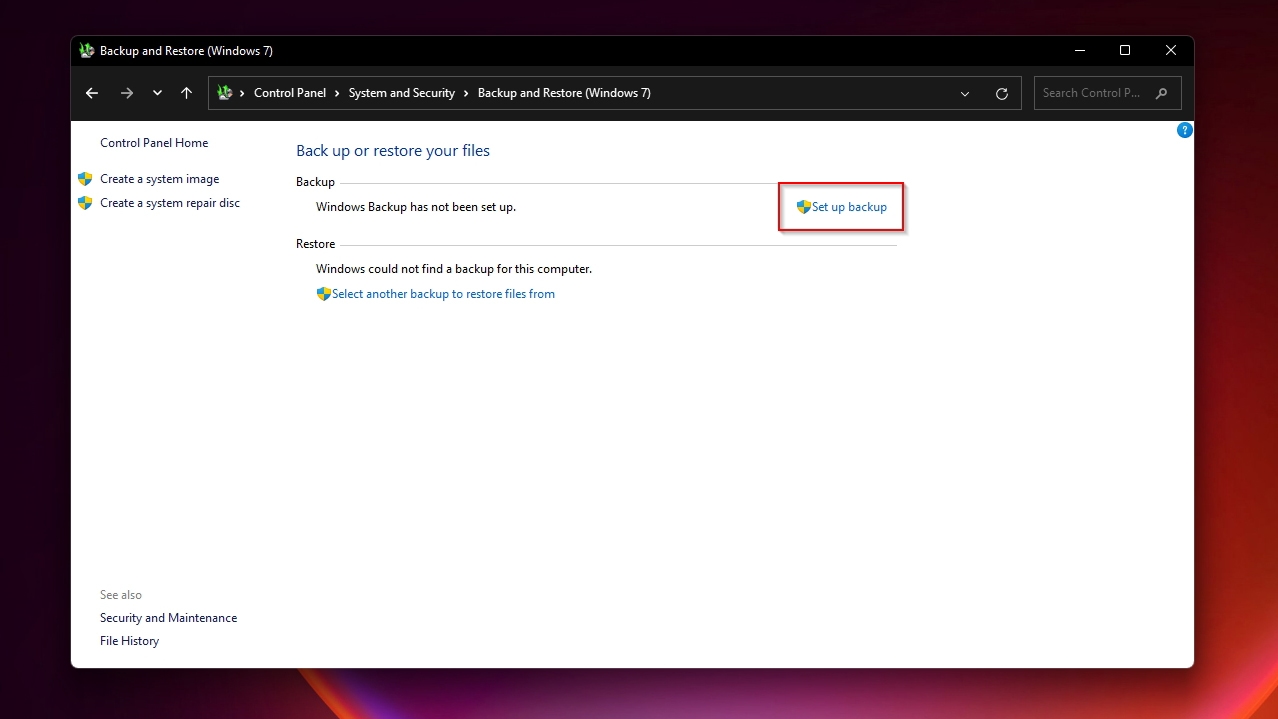Expand the chevron after System and Security
Image resolution: width=1278 pixels, height=719 pixels.
[x=467, y=93]
